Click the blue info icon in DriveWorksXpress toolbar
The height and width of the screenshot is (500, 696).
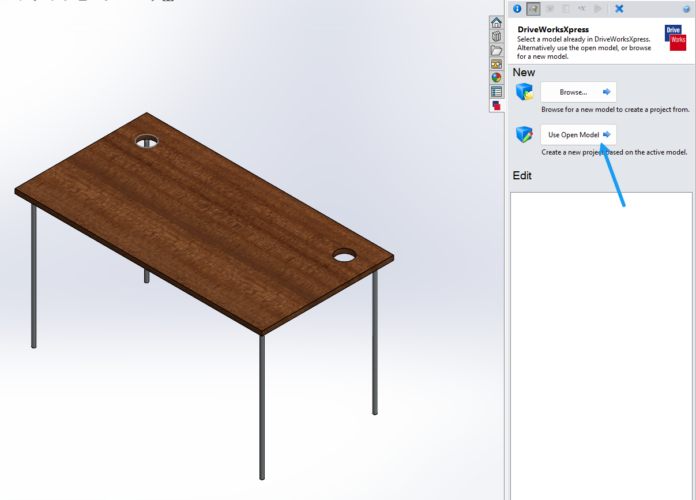517,8
